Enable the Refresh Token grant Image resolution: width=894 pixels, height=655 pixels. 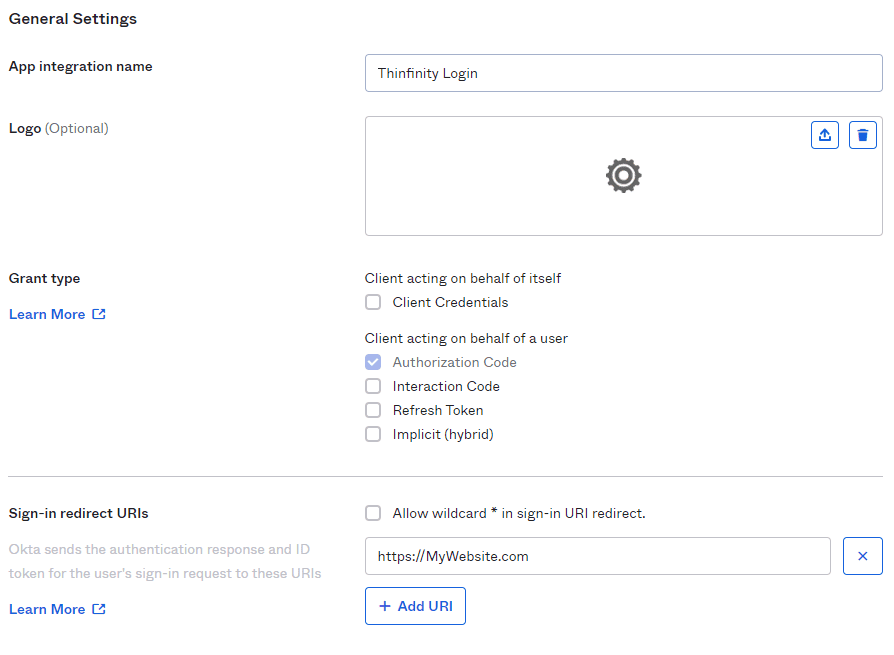pos(373,409)
